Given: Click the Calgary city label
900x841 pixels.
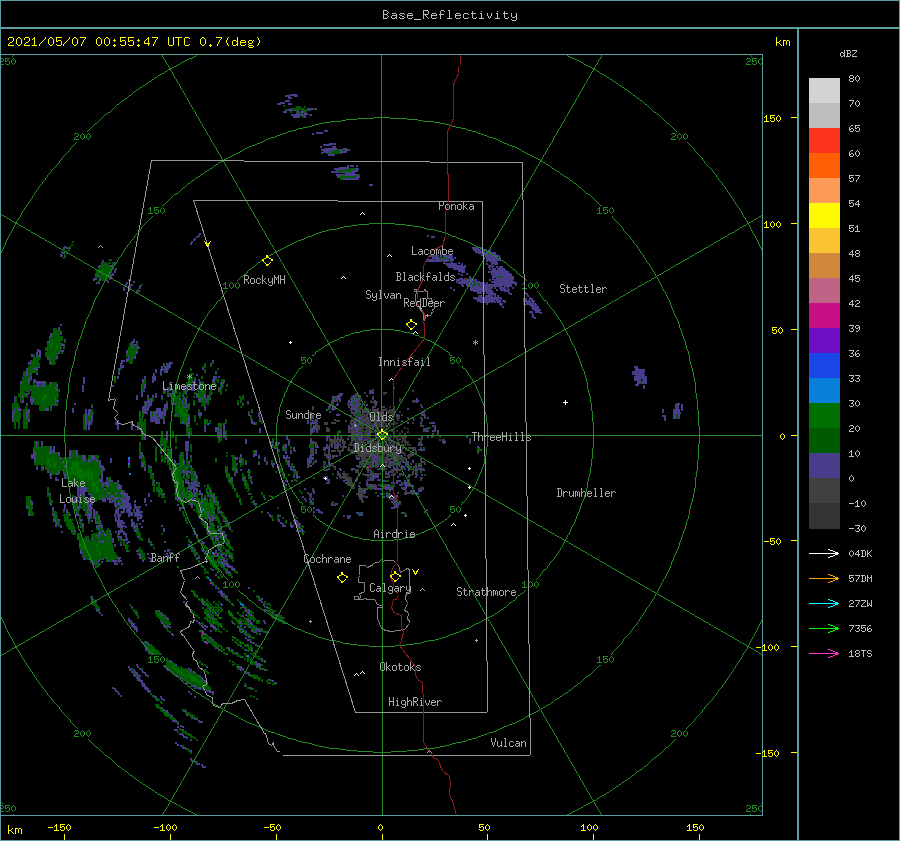Looking at the screenshot, I should coord(390,588).
